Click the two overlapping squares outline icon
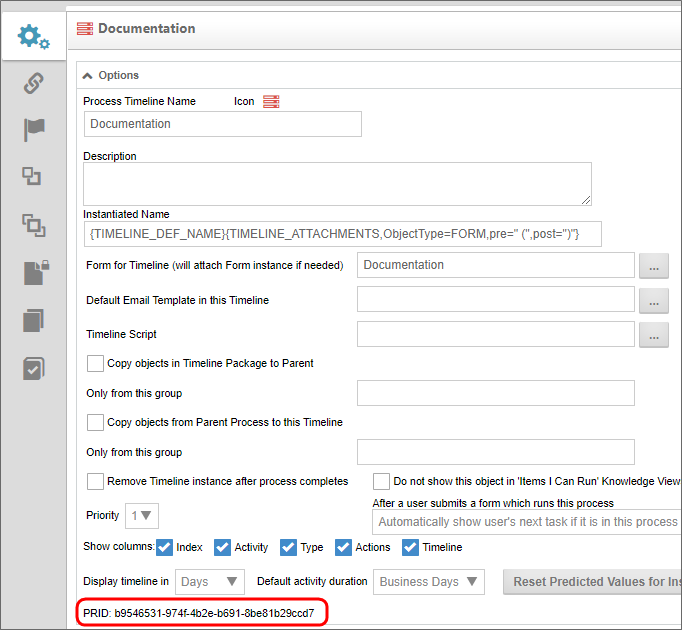Screen dimensions: 682x630 (x=33, y=177)
